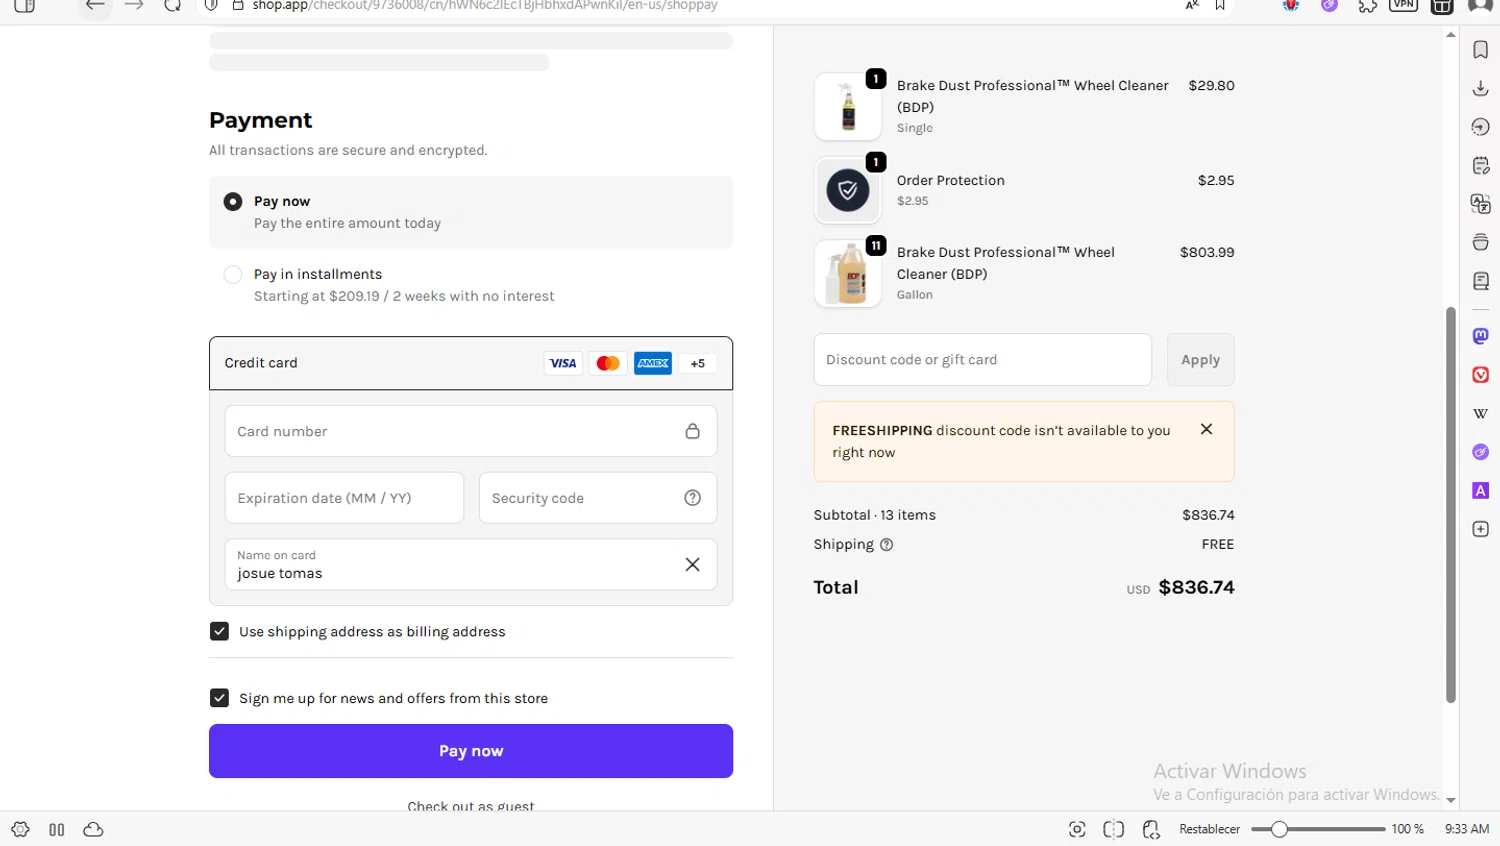Image resolution: width=1500 pixels, height=846 pixels.
Task: Show security code help tooltip
Action: (x=692, y=498)
